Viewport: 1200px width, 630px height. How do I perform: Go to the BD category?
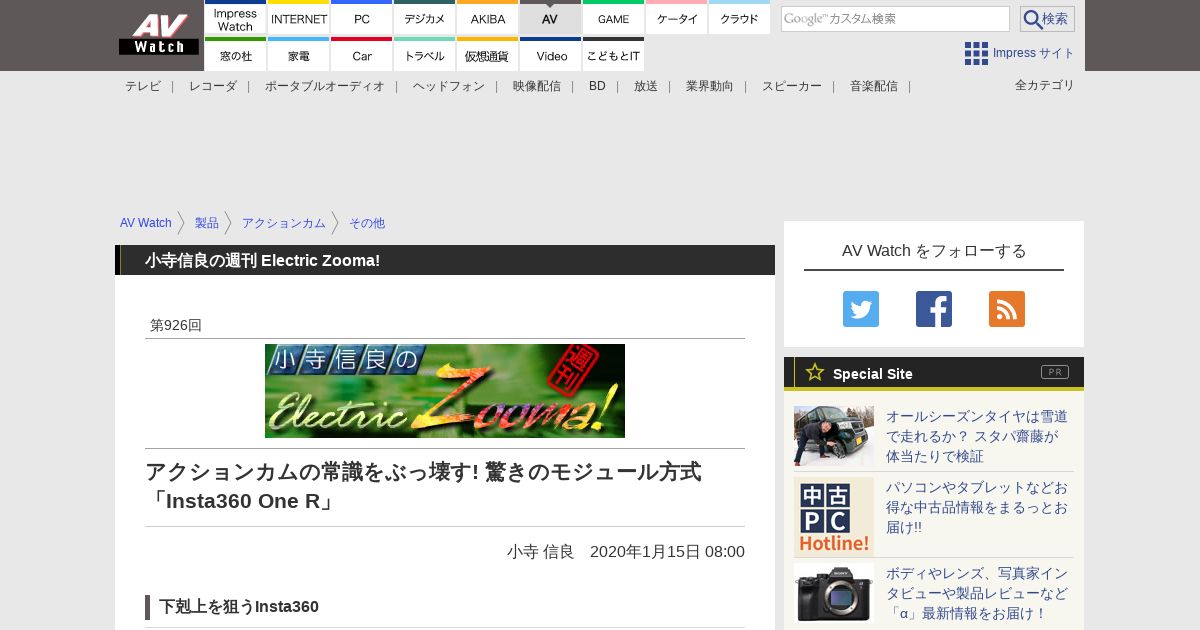[x=597, y=86]
